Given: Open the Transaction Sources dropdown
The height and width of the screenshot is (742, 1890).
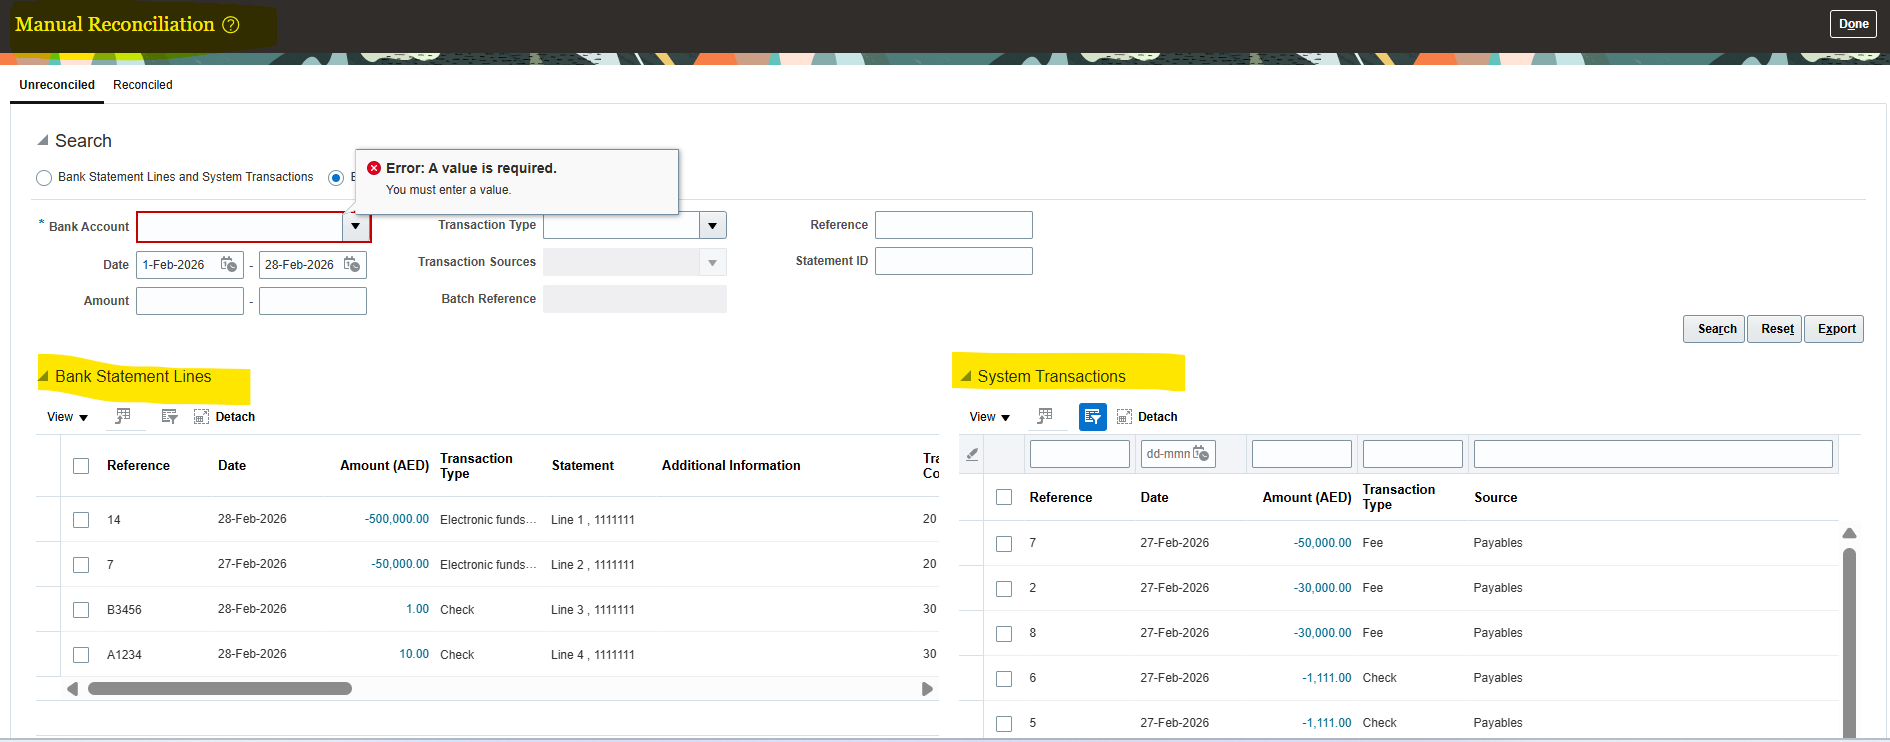Looking at the screenshot, I should 712,263.
